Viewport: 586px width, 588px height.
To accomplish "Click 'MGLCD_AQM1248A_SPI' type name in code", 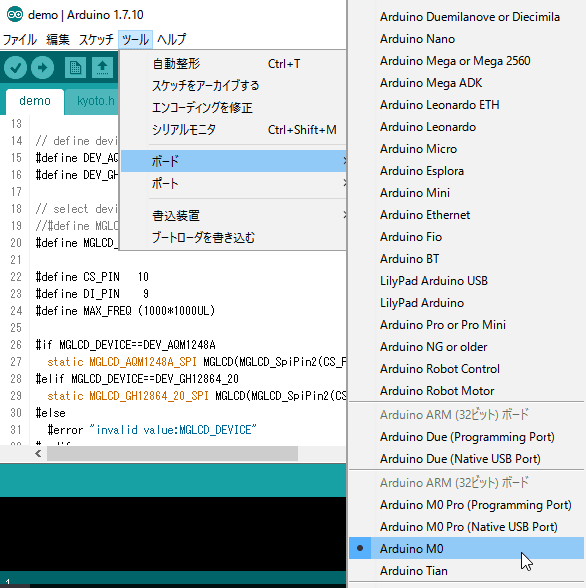I will tap(143, 362).
